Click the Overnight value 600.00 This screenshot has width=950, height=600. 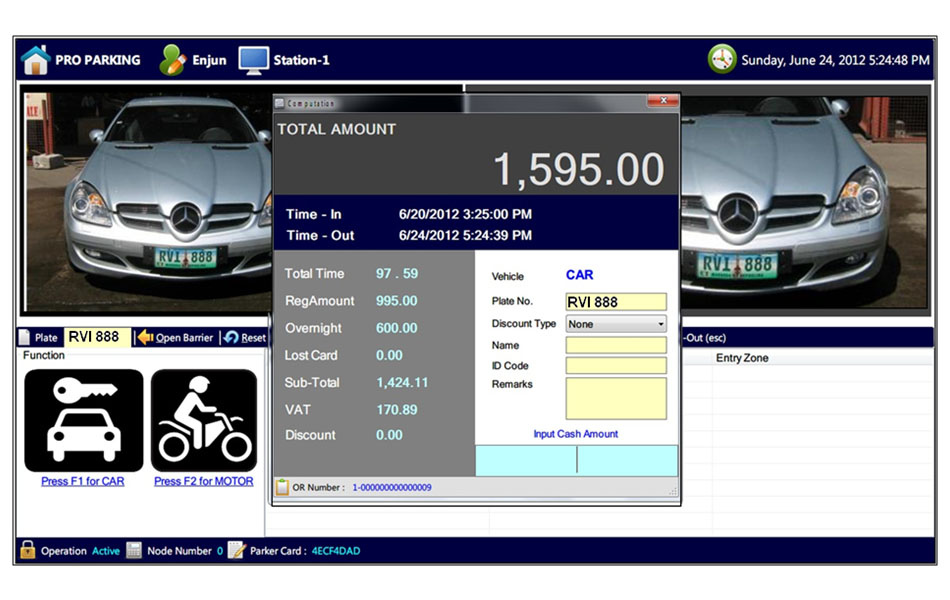click(x=397, y=328)
